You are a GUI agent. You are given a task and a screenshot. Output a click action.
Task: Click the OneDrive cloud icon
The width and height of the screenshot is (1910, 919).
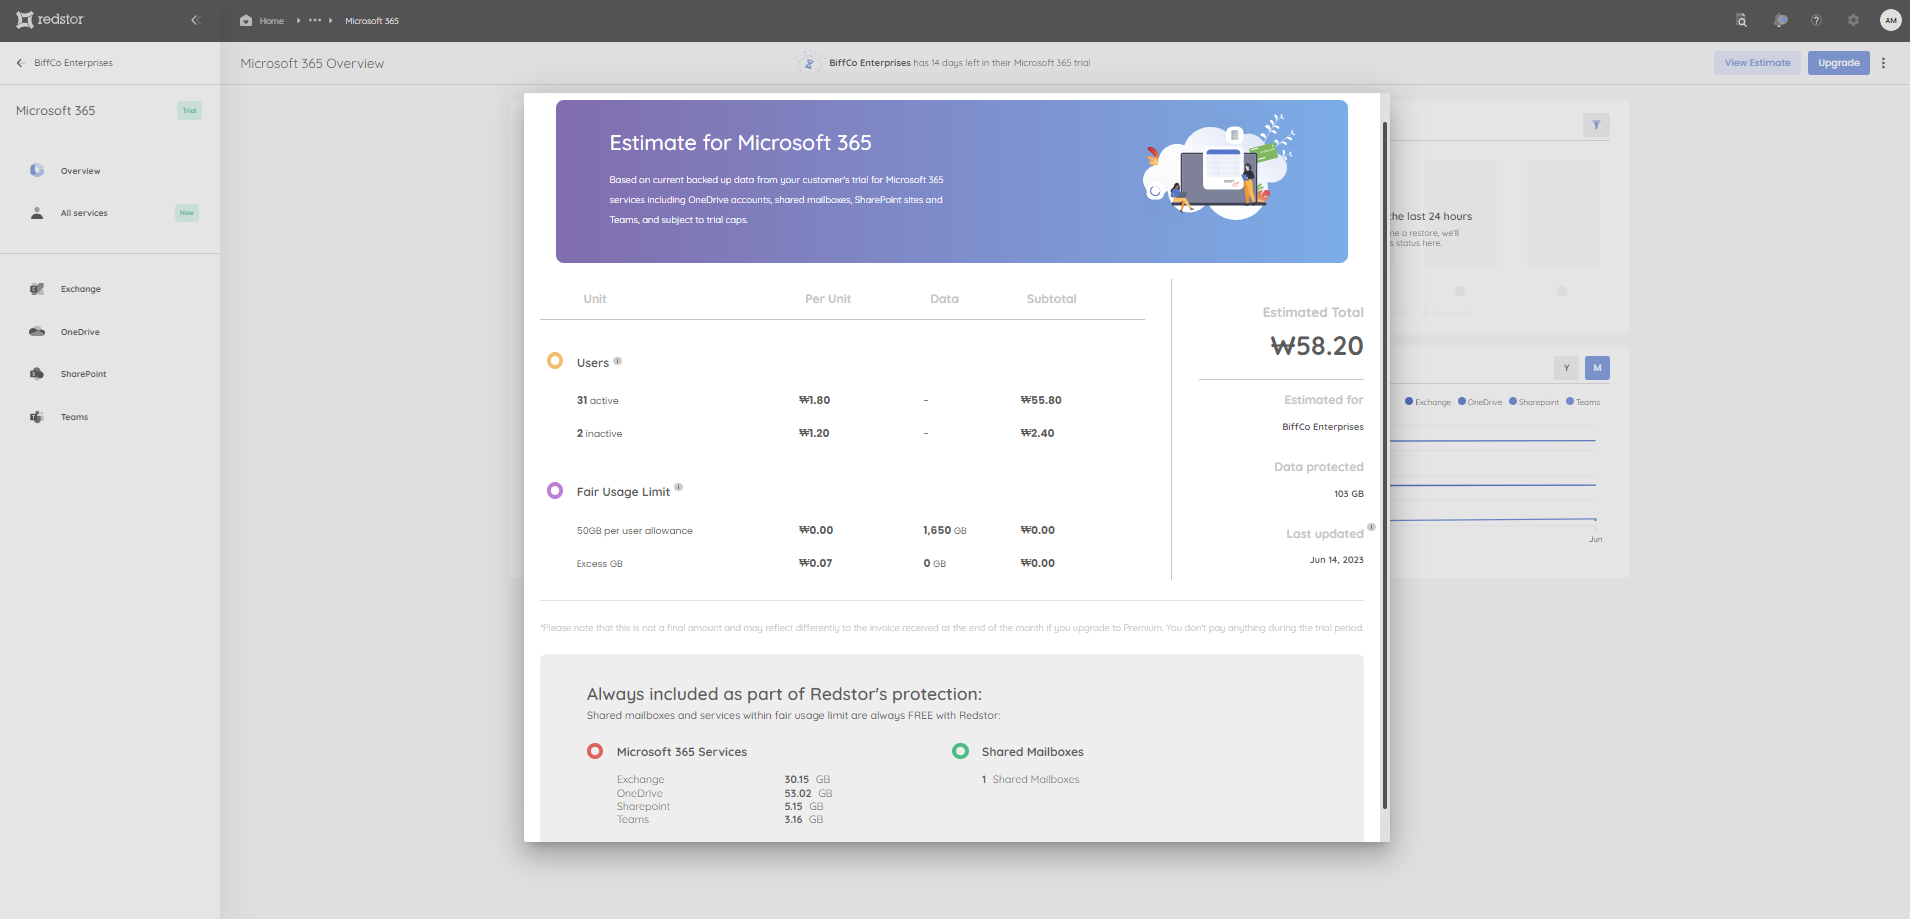[x=37, y=331]
